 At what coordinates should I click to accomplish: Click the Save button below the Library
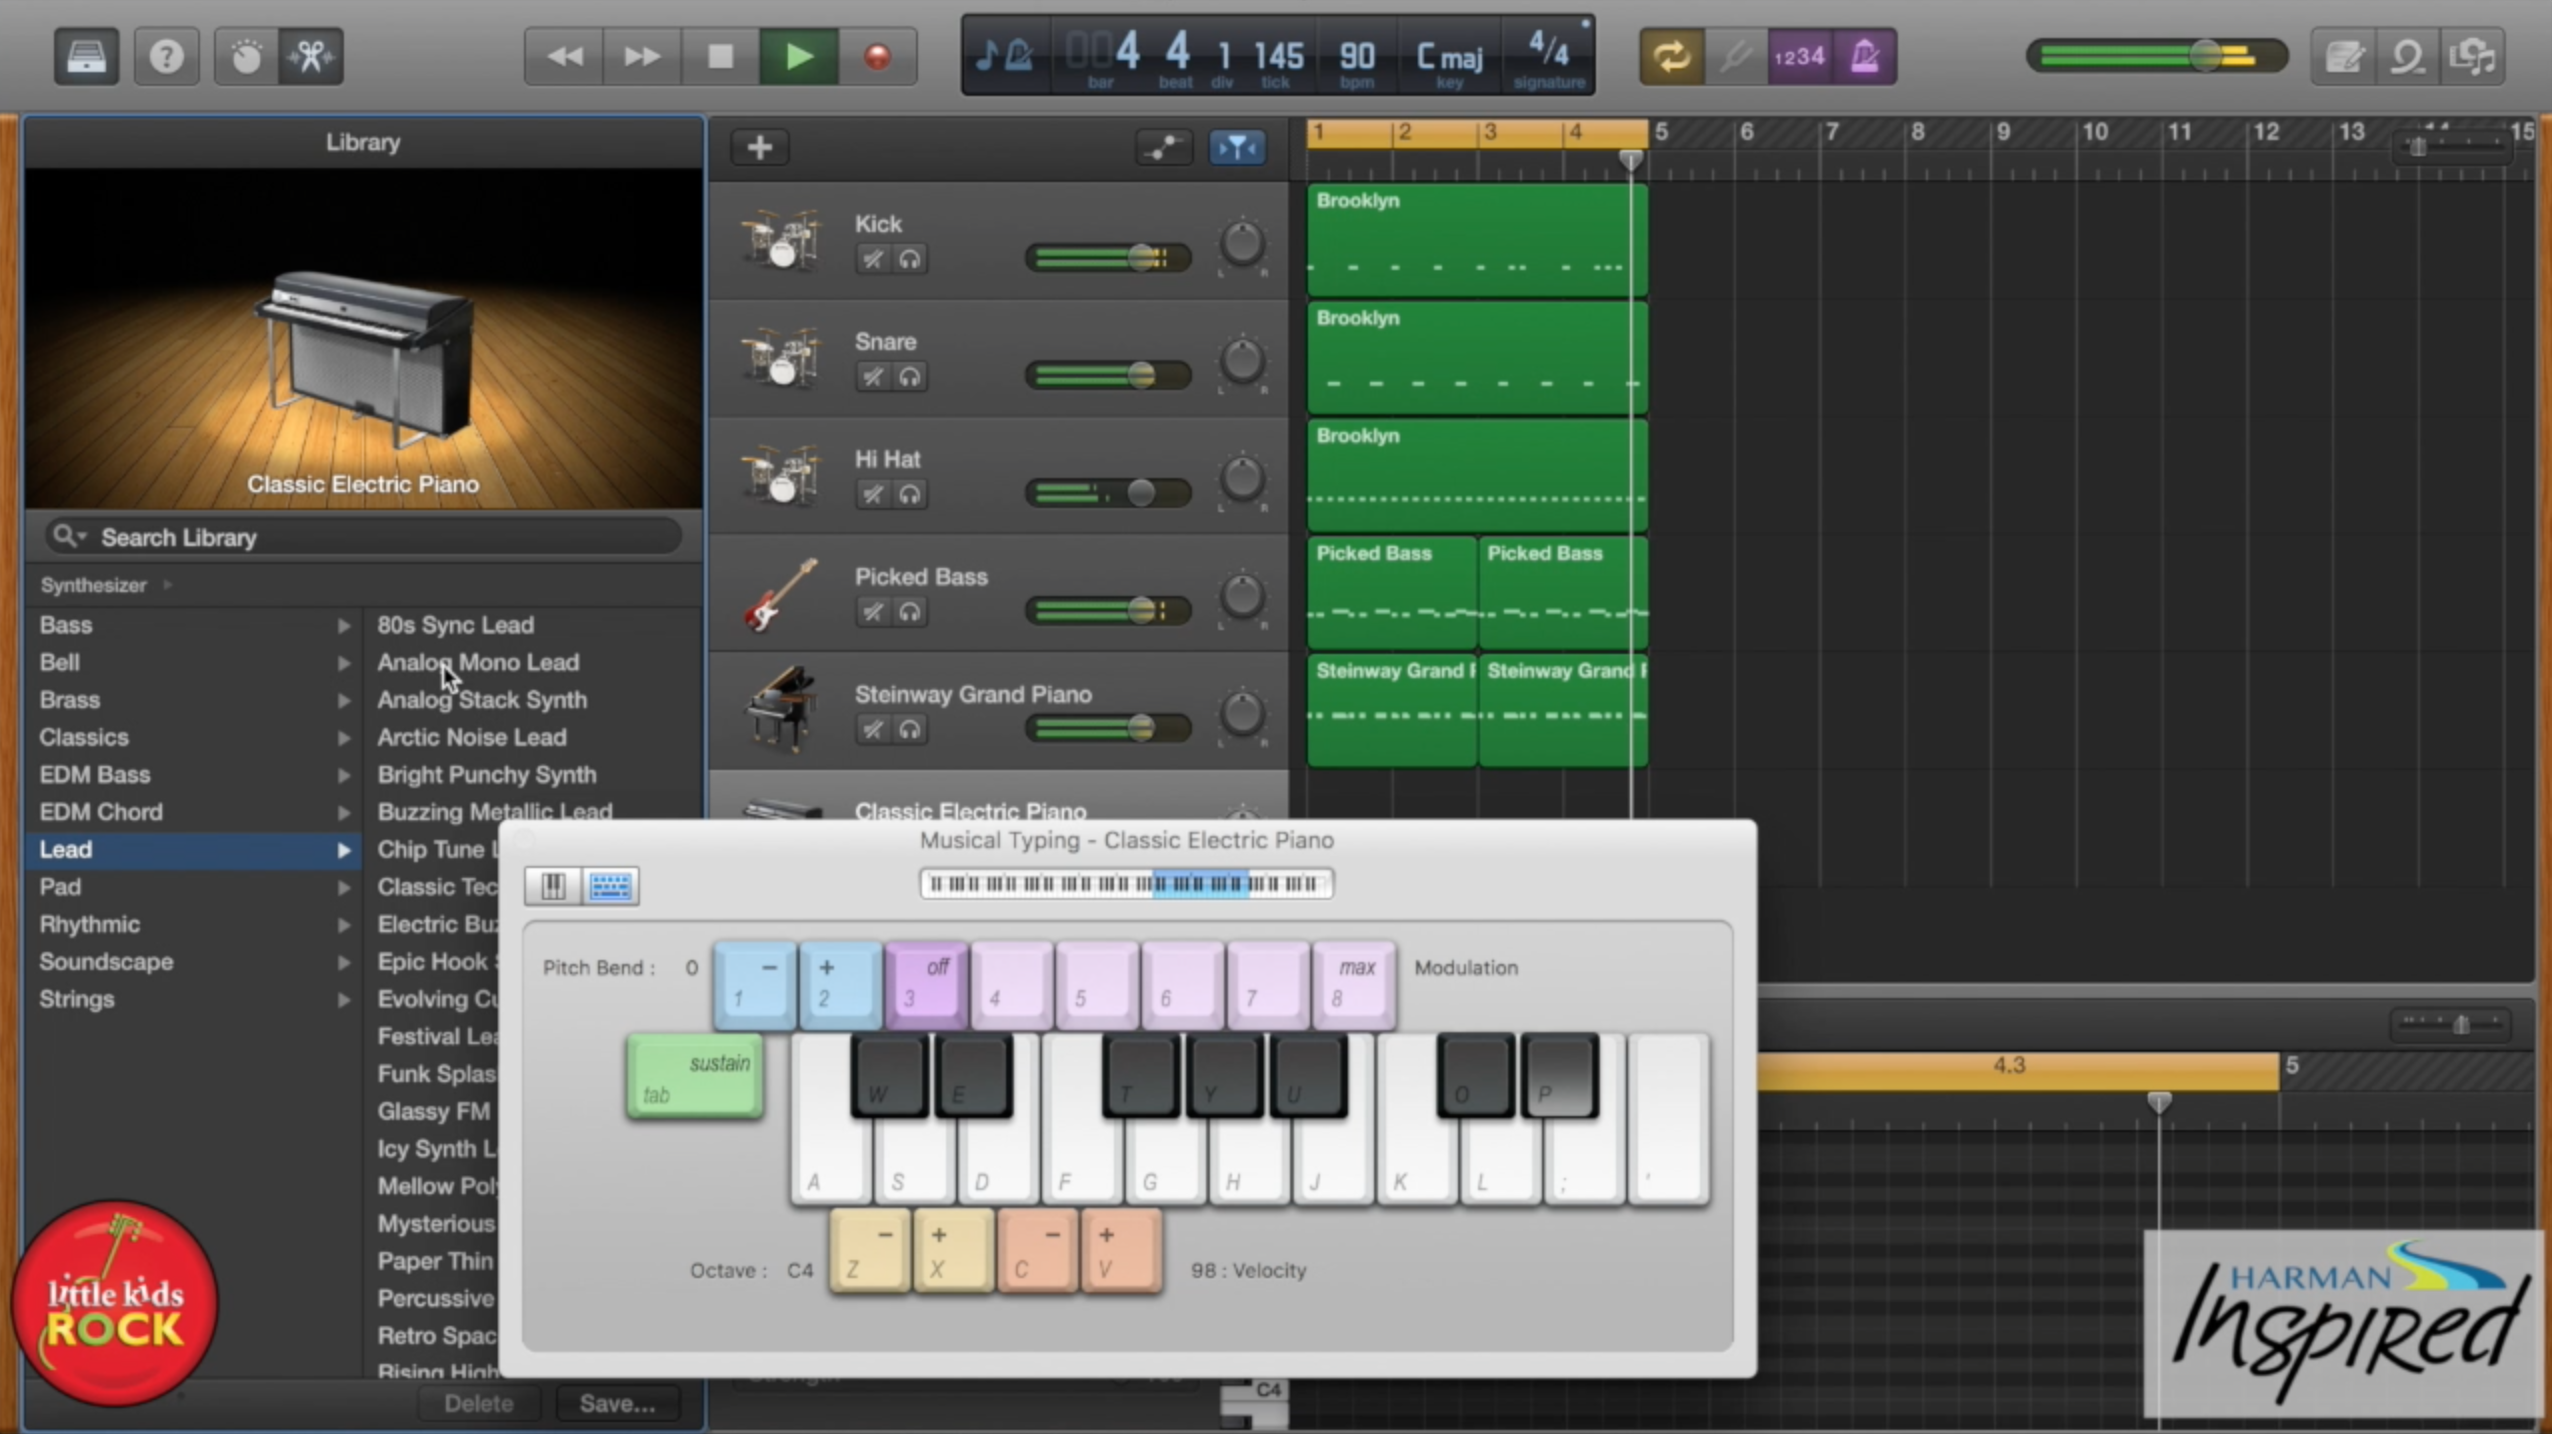(617, 1403)
